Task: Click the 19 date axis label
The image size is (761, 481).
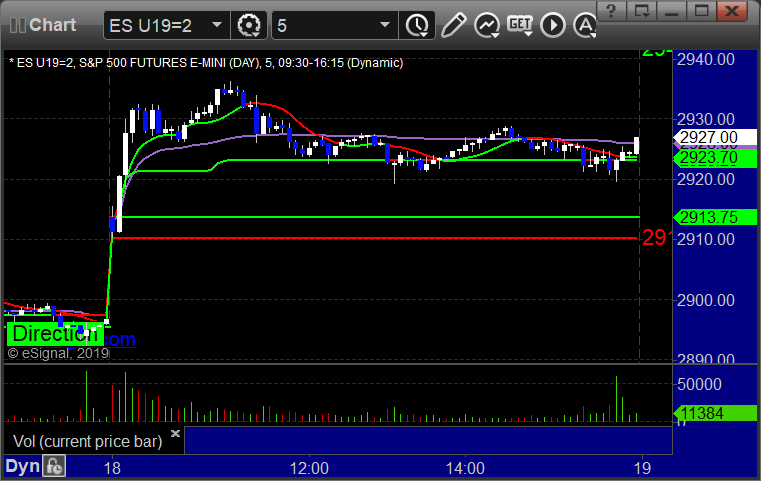Action: coord(642,468)
